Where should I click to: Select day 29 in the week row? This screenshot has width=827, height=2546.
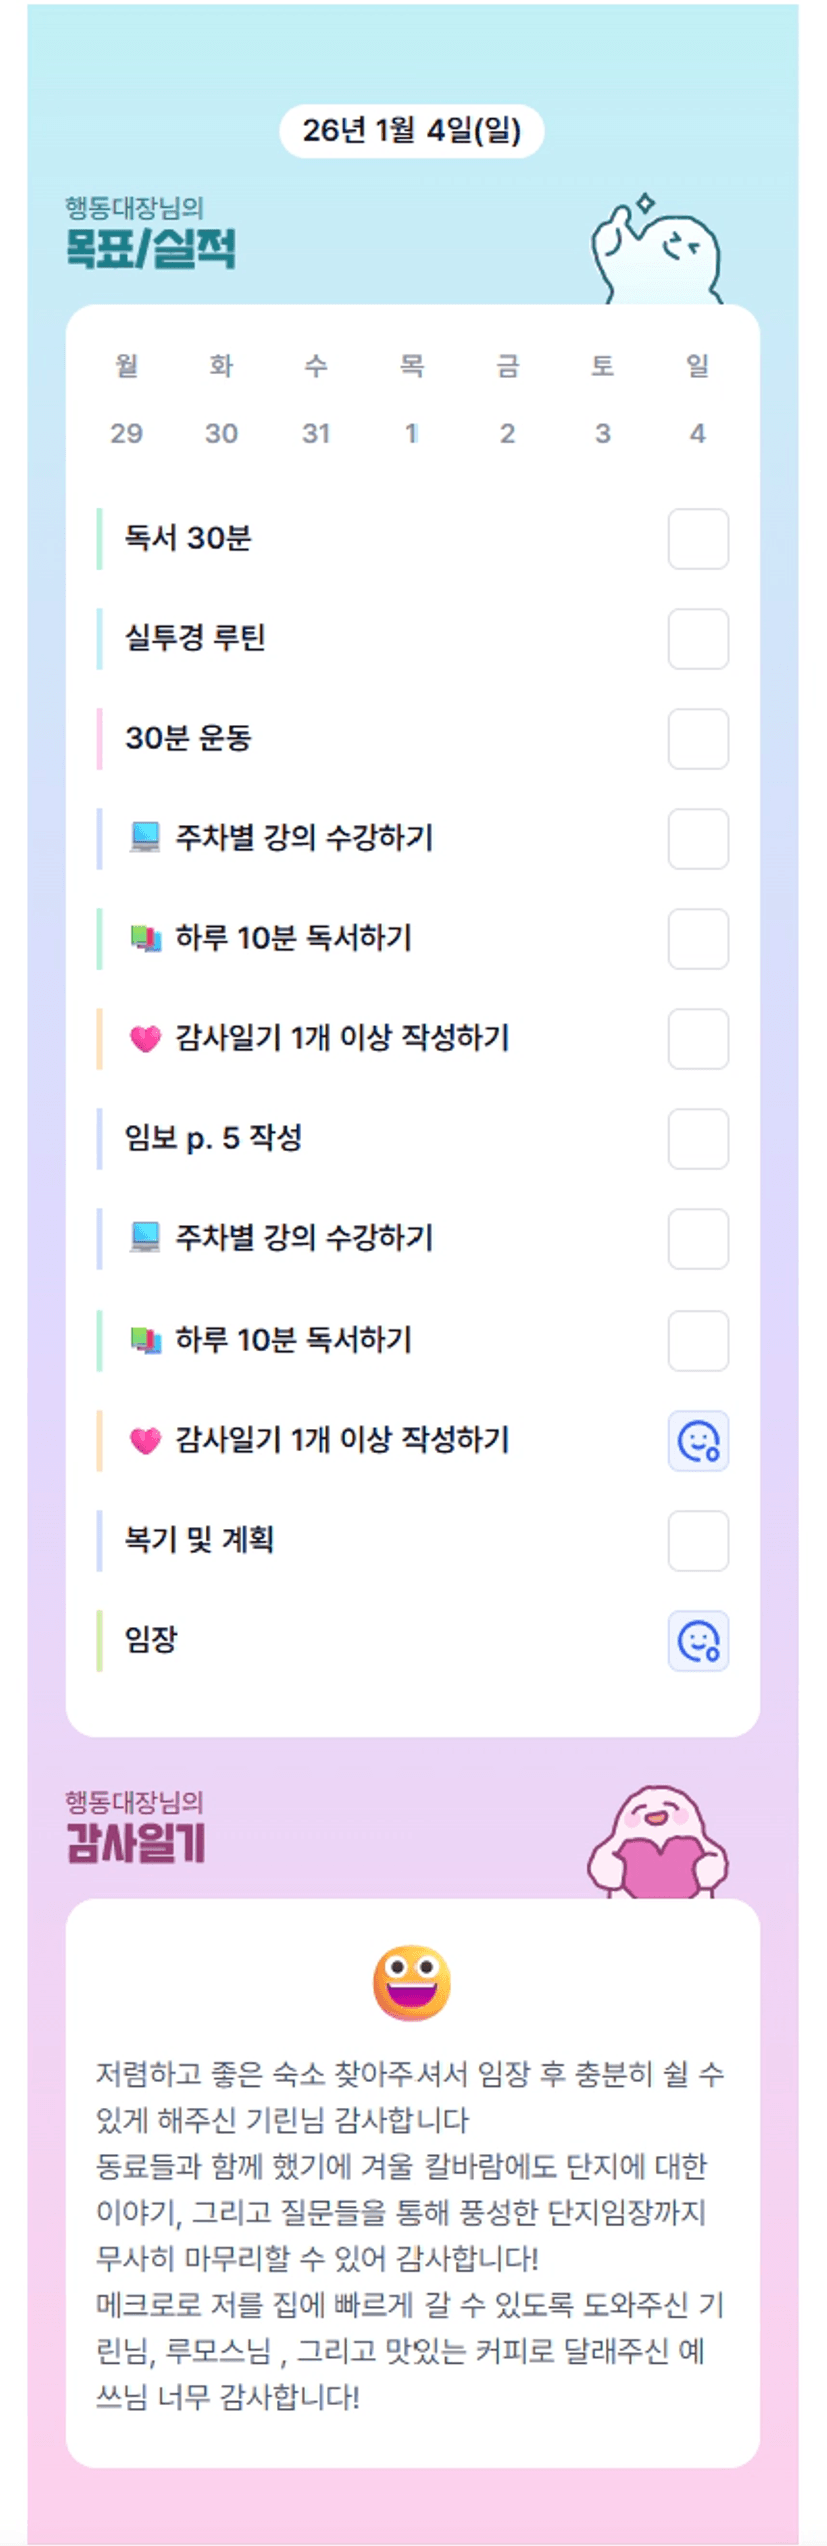(126, 433)
